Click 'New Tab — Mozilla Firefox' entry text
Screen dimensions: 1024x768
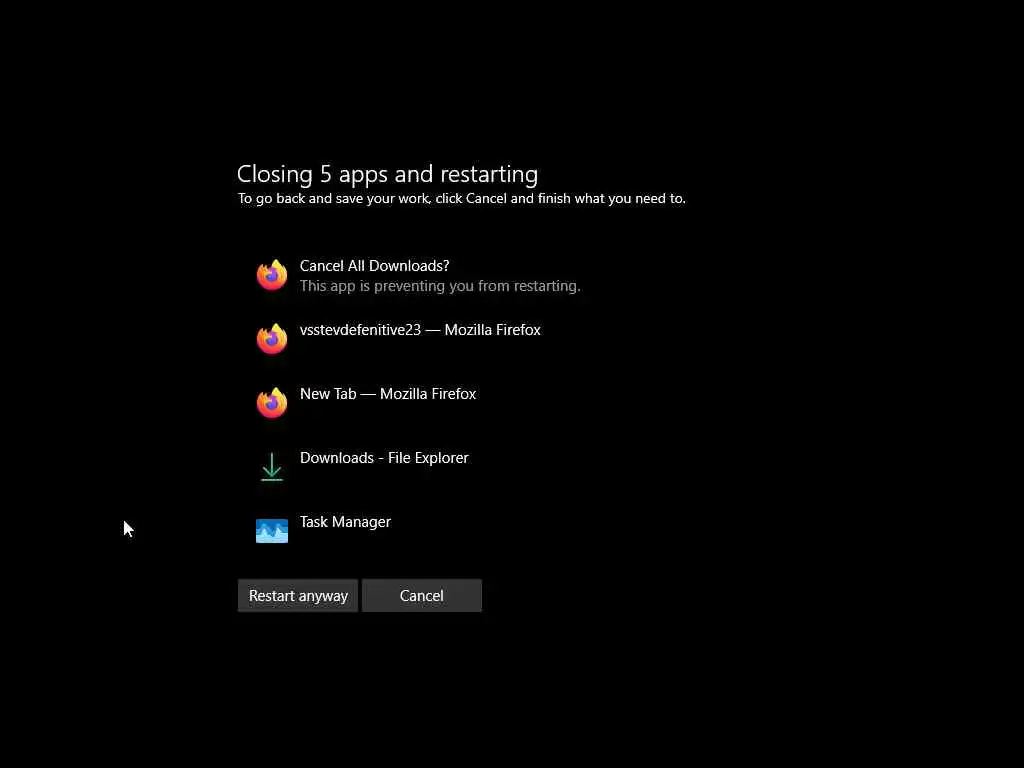(x=388, y=394)
